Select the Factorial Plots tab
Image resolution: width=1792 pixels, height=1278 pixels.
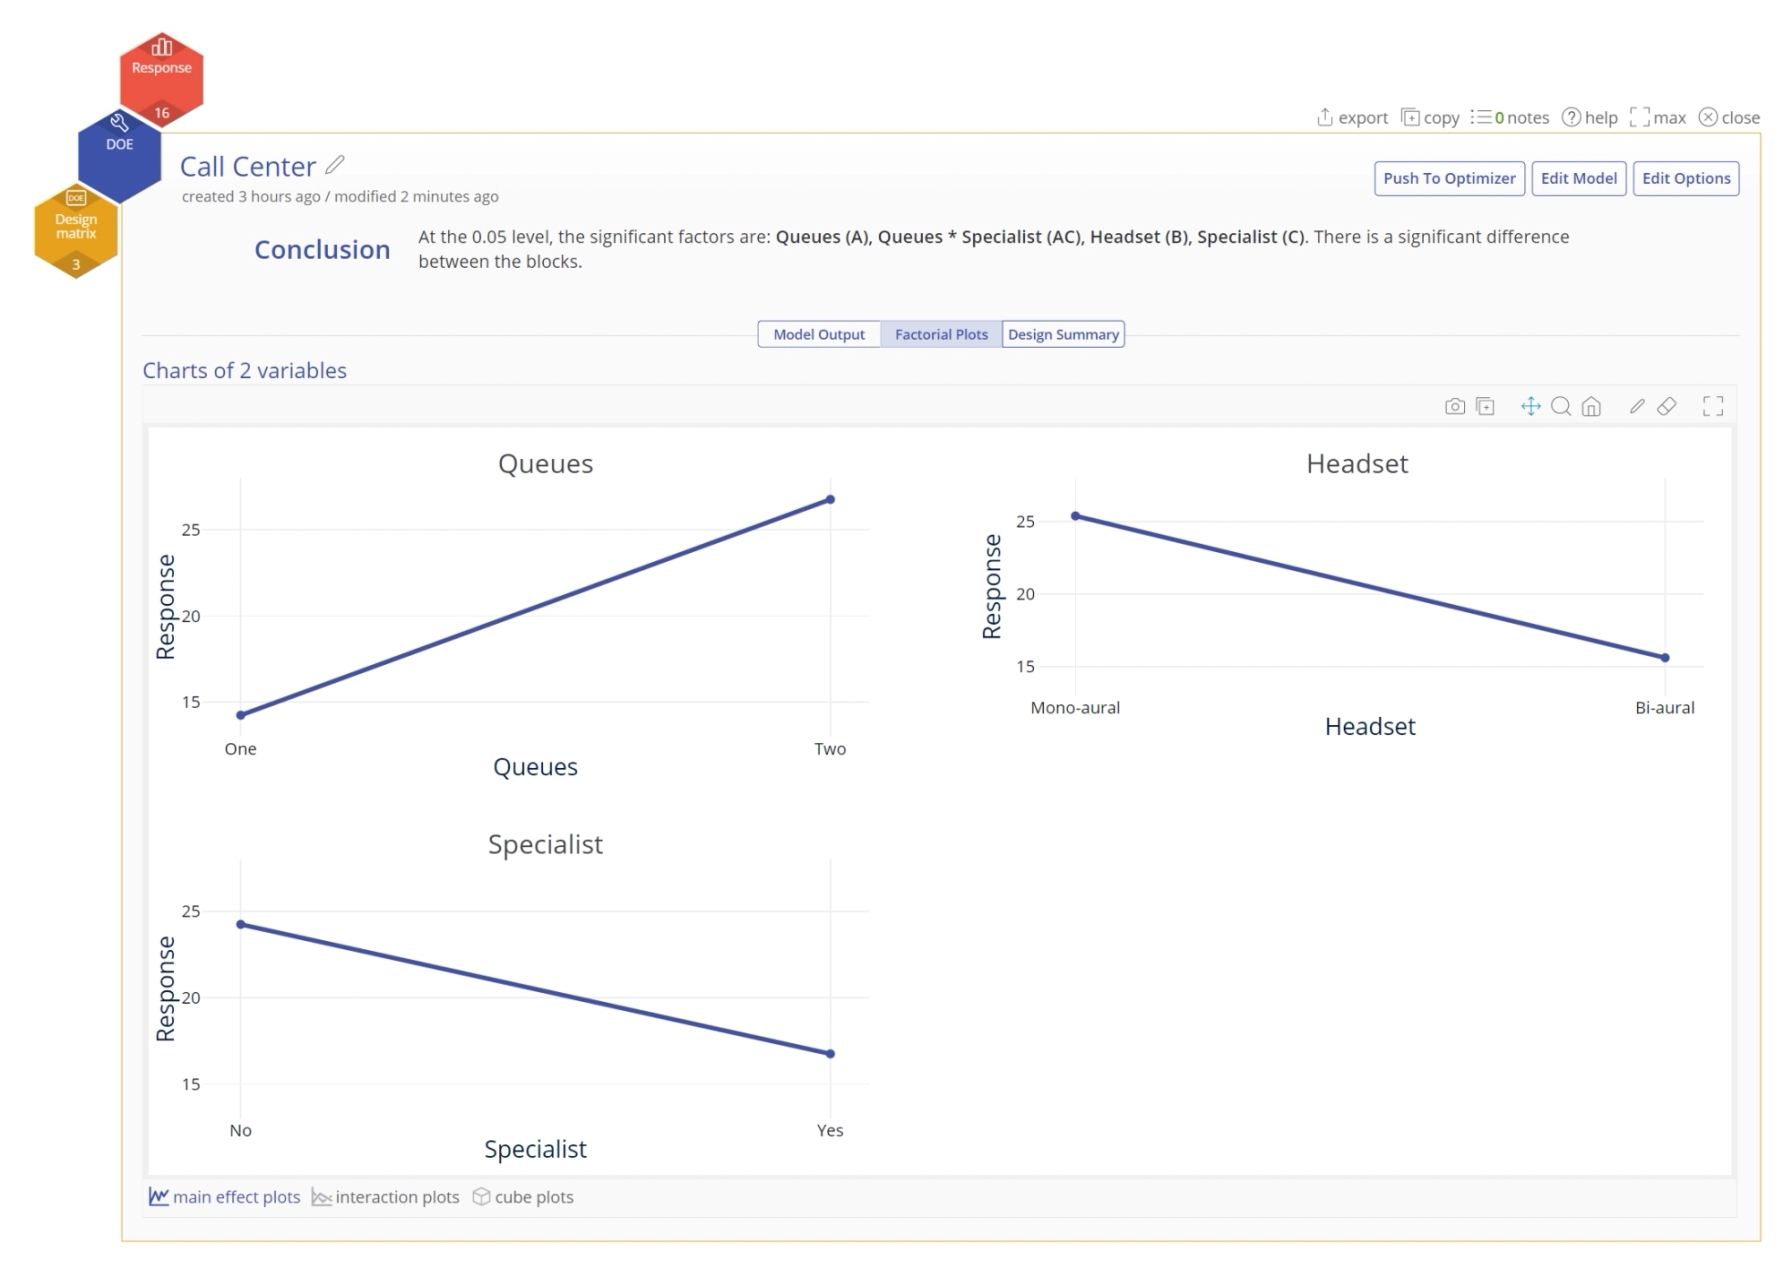(x=941, y=334)
